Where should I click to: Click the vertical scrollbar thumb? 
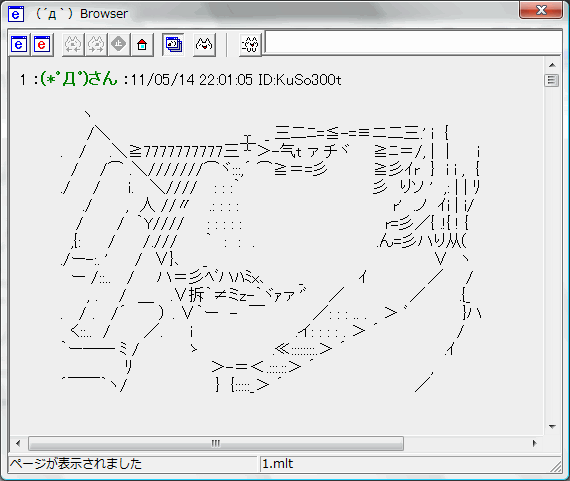pos(551,80)
